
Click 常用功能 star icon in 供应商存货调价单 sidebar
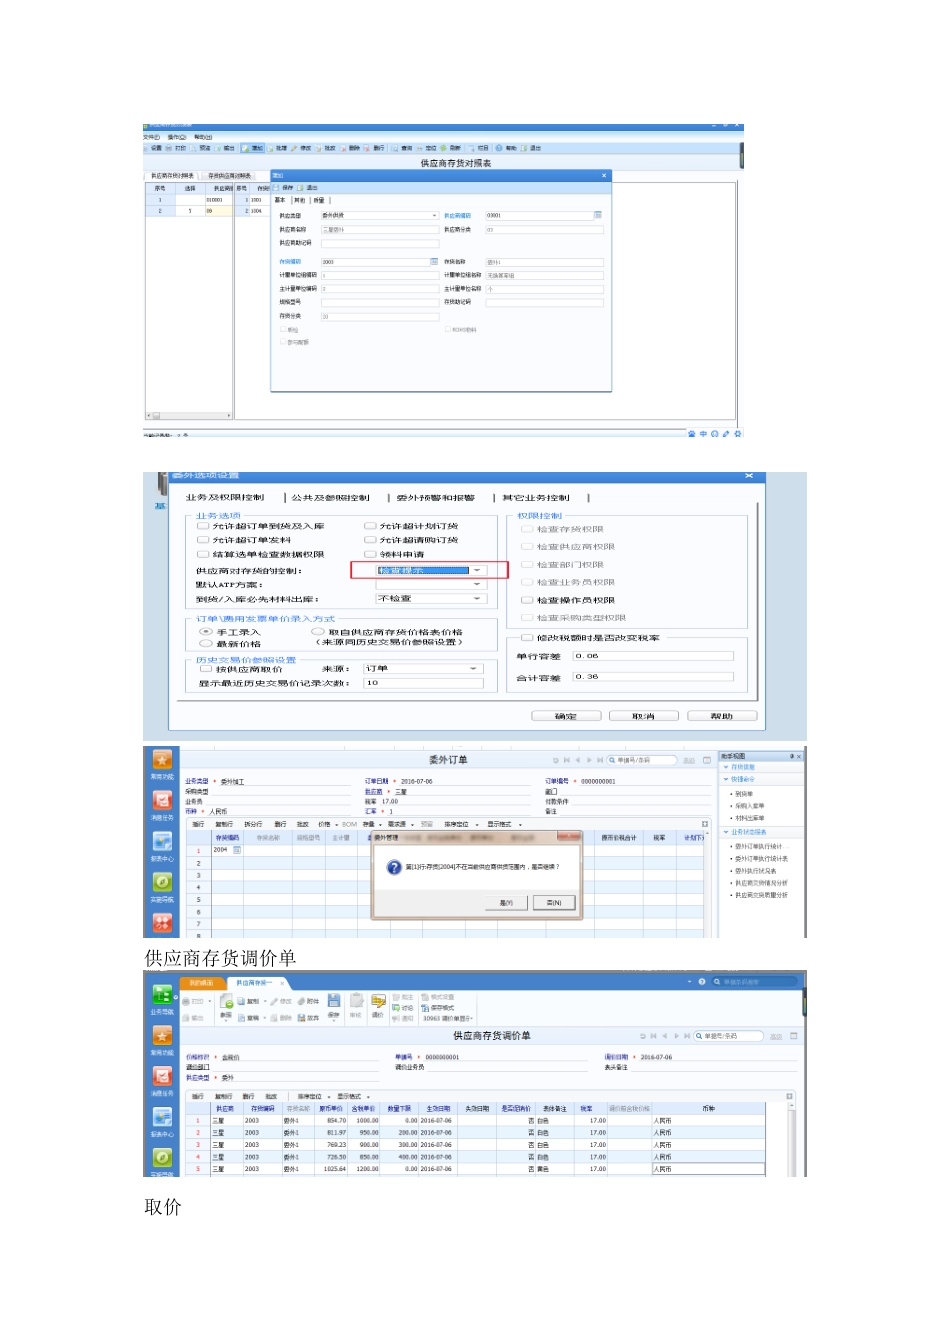tap(162, 1036)
